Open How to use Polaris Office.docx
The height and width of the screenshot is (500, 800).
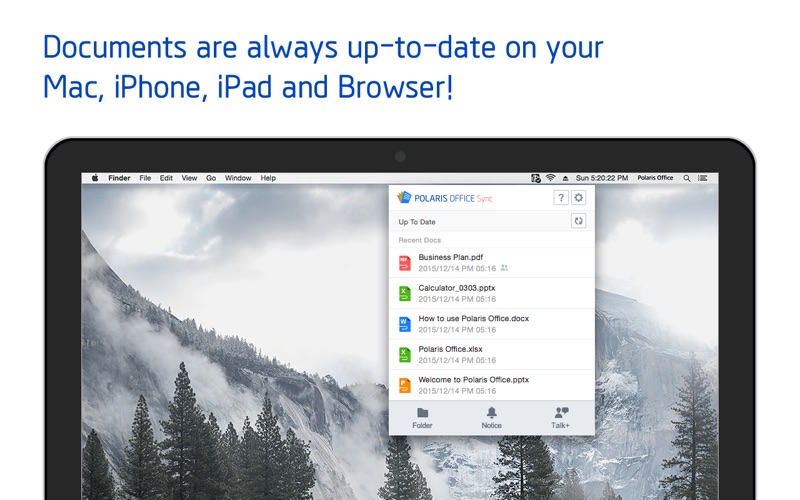click(x=492, y=324)
